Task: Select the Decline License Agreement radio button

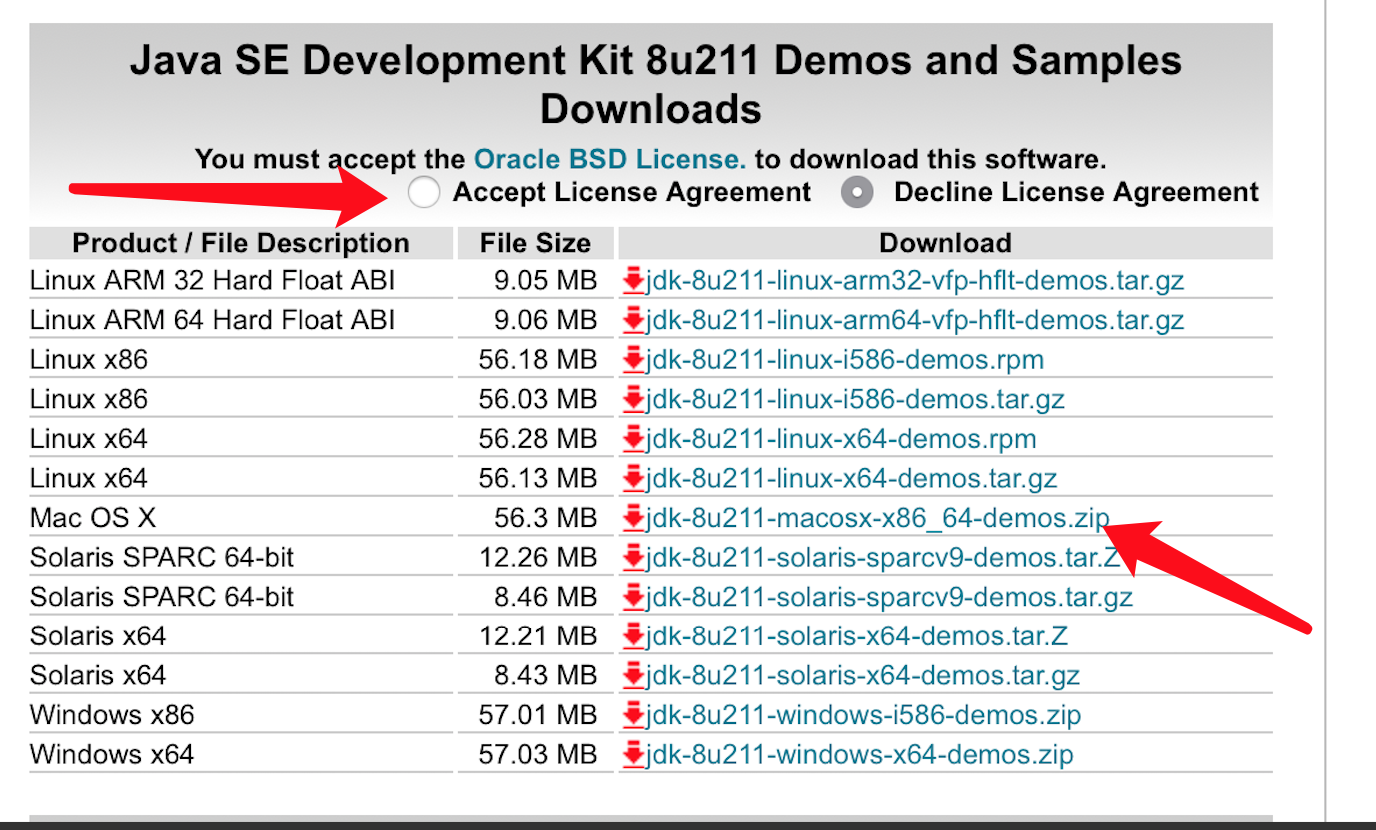Action: [857, 192]
